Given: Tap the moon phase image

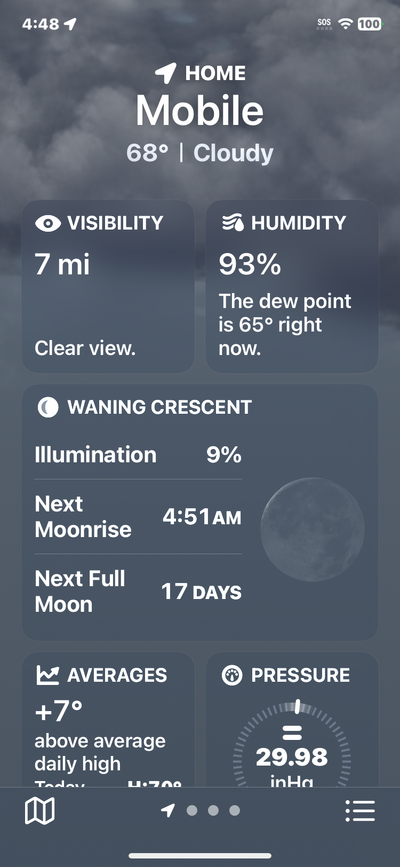Looking at the screenshot, I should pos(313,530).
